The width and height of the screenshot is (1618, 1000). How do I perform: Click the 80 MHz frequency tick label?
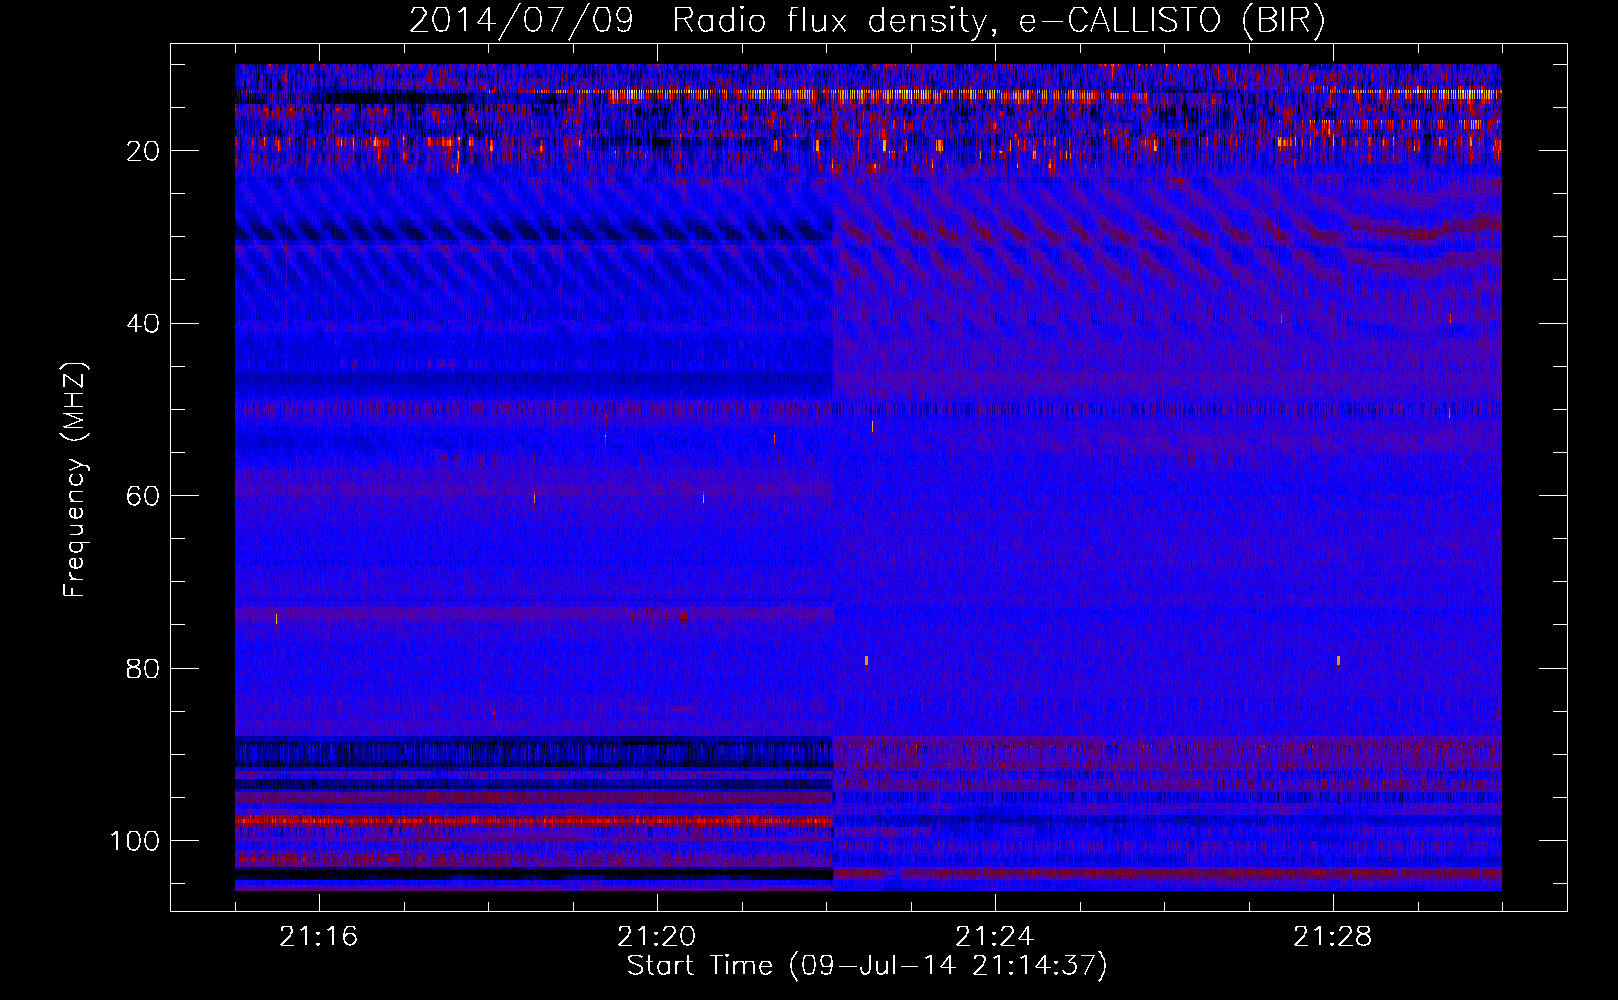pyautogui.click(x=143, y=669)
